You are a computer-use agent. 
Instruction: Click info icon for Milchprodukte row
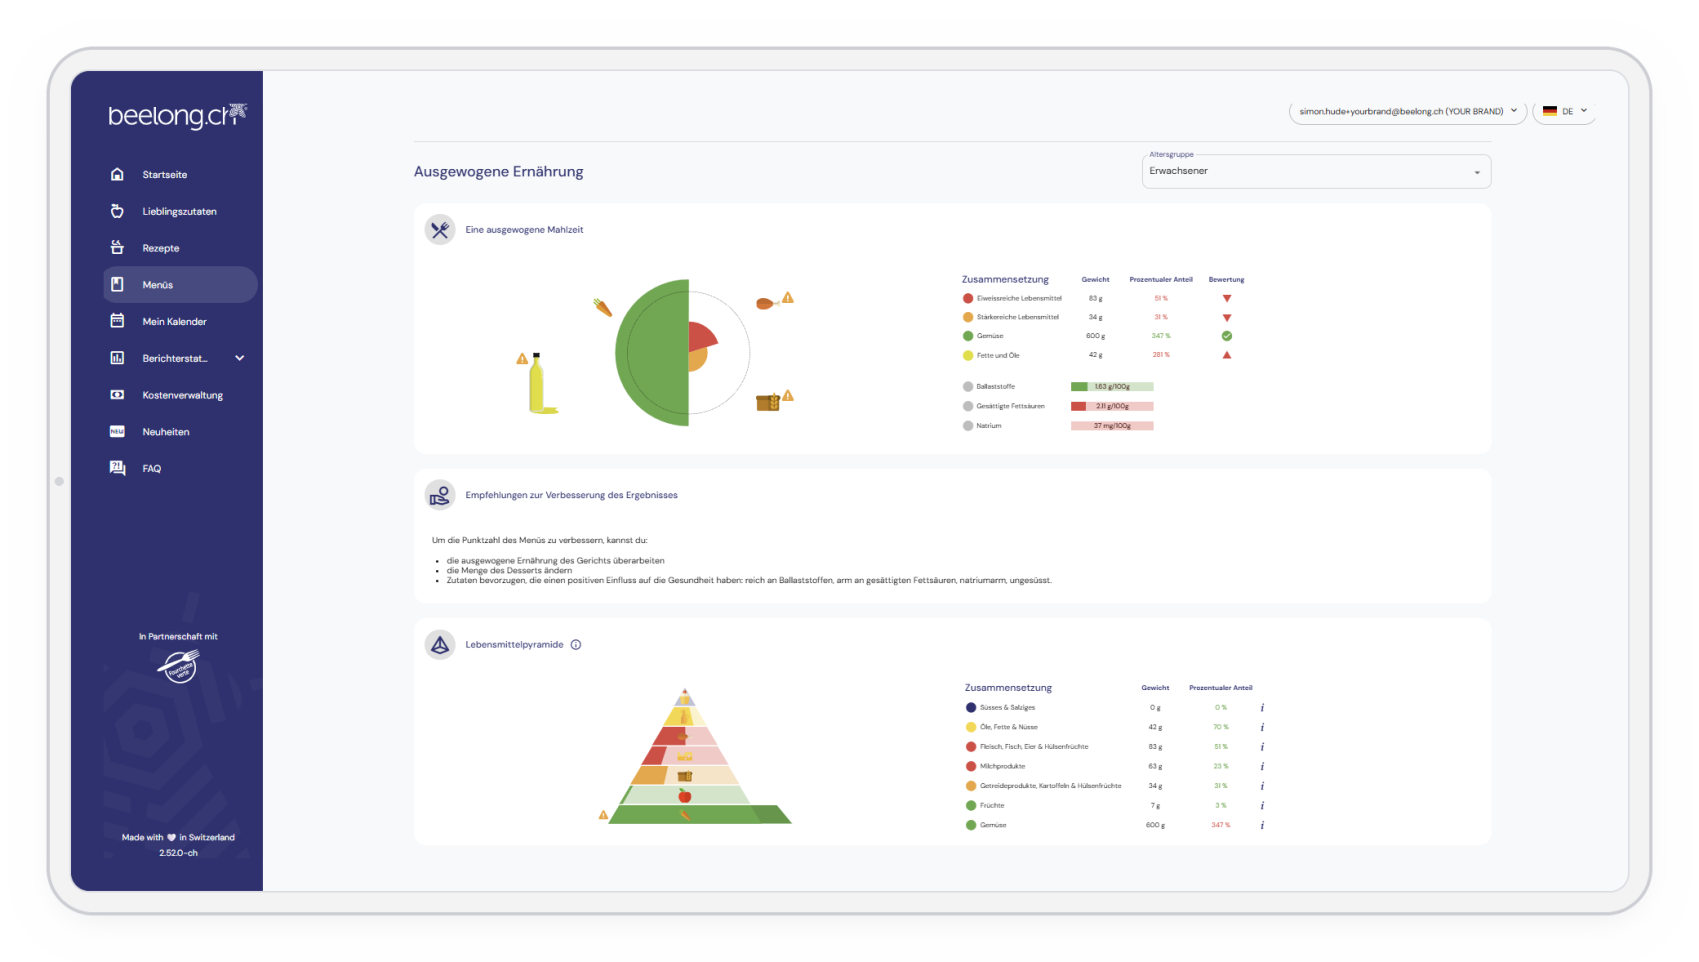1262,767
